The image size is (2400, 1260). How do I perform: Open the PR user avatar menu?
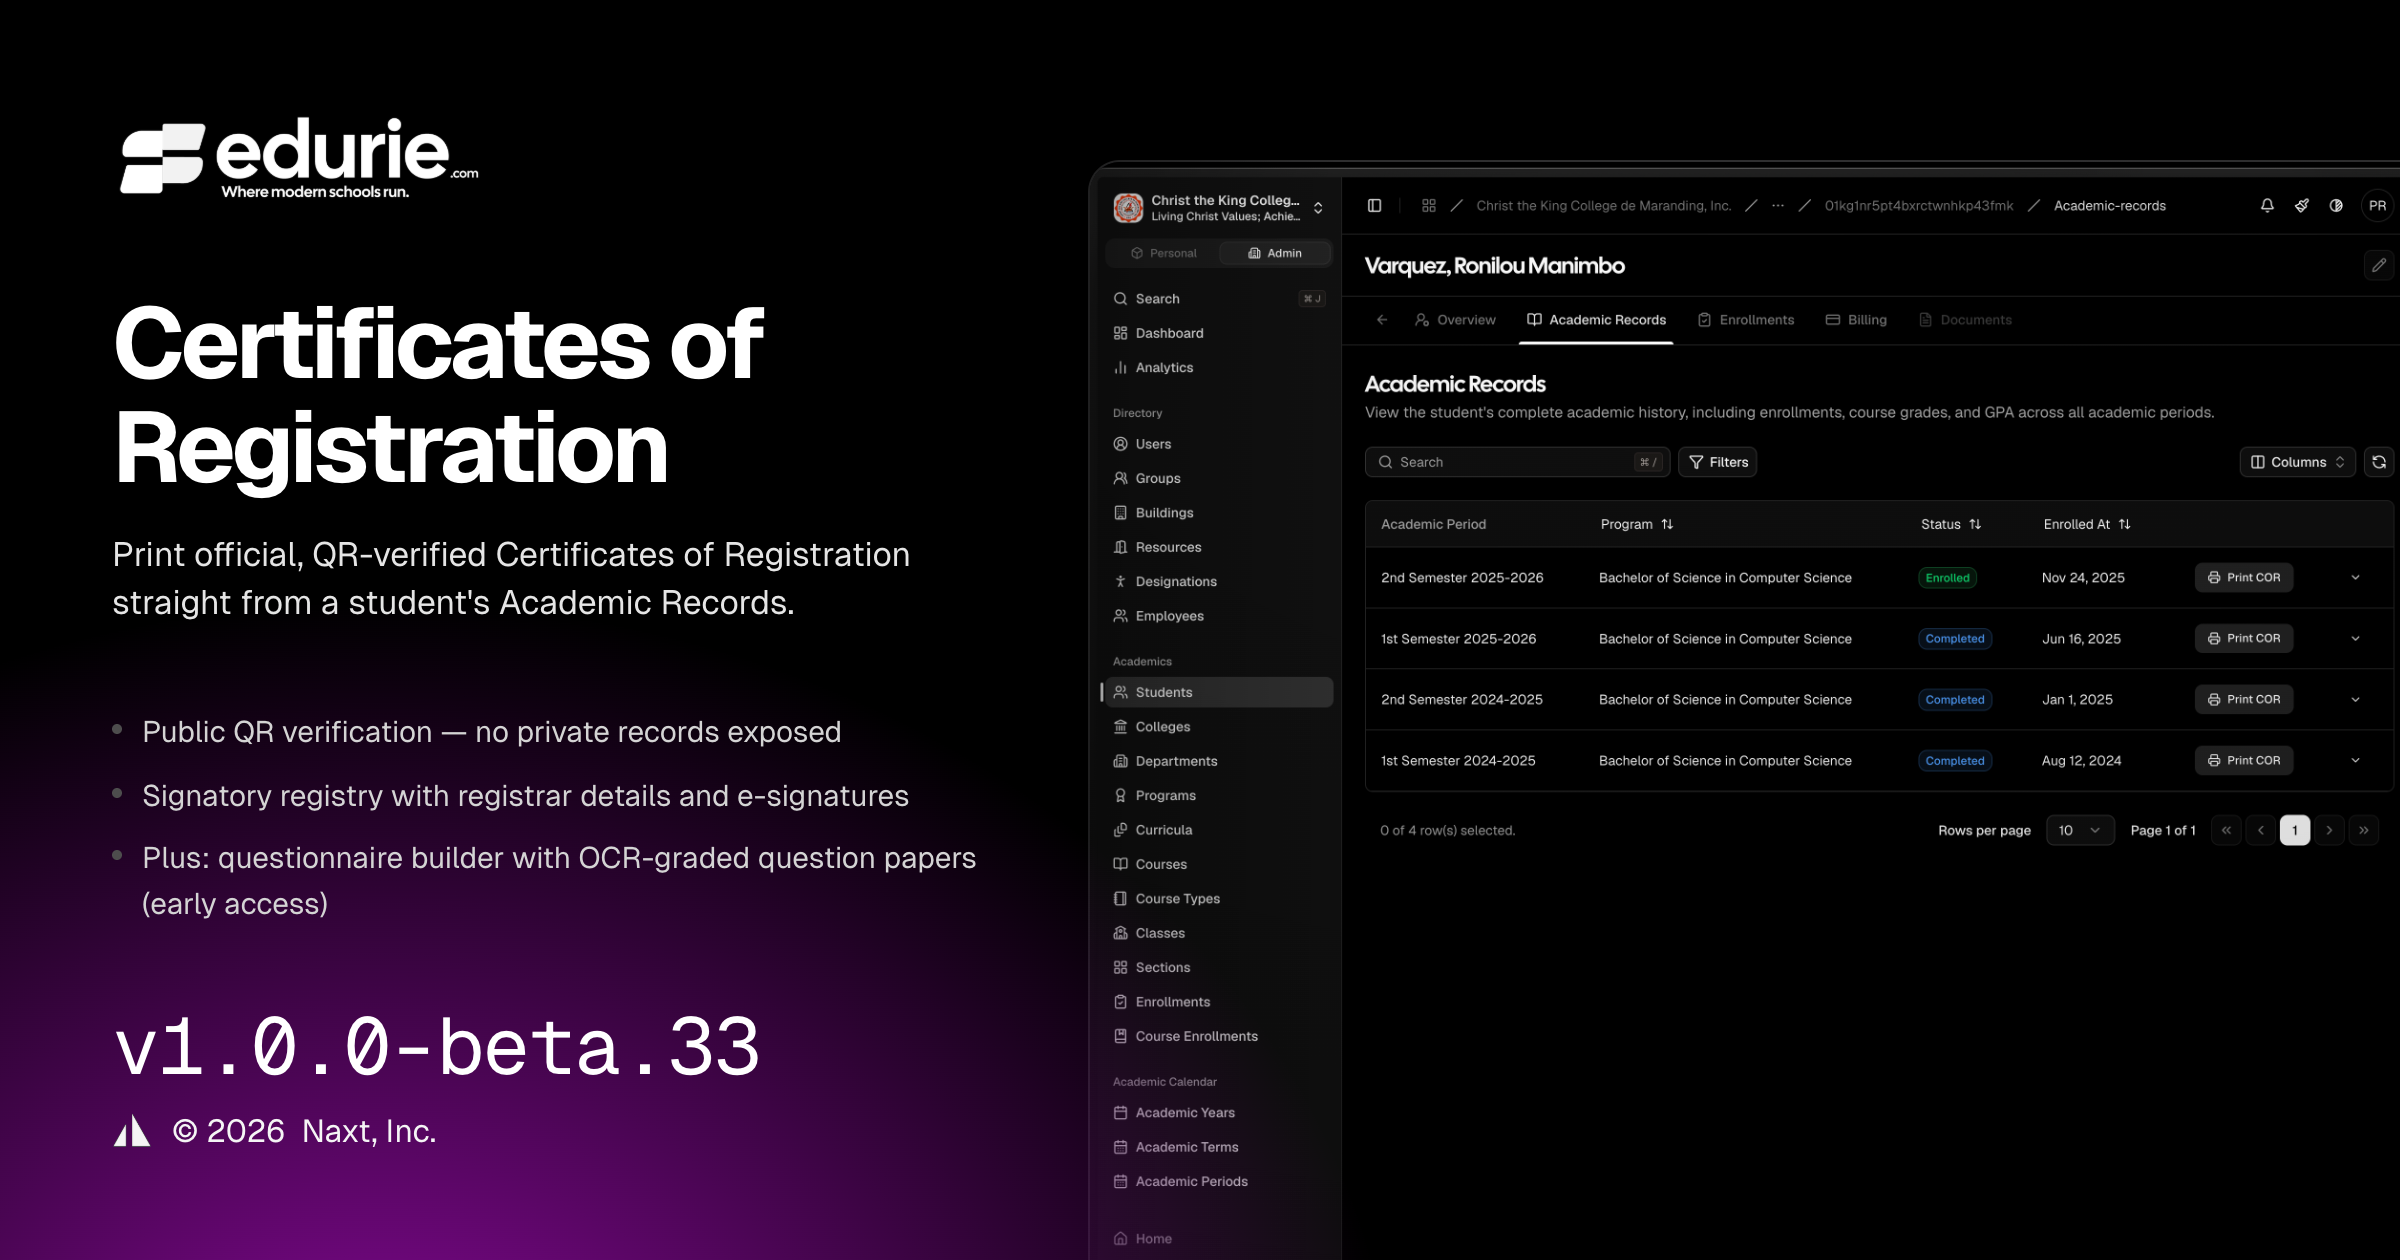click(x=2377, y=206)
